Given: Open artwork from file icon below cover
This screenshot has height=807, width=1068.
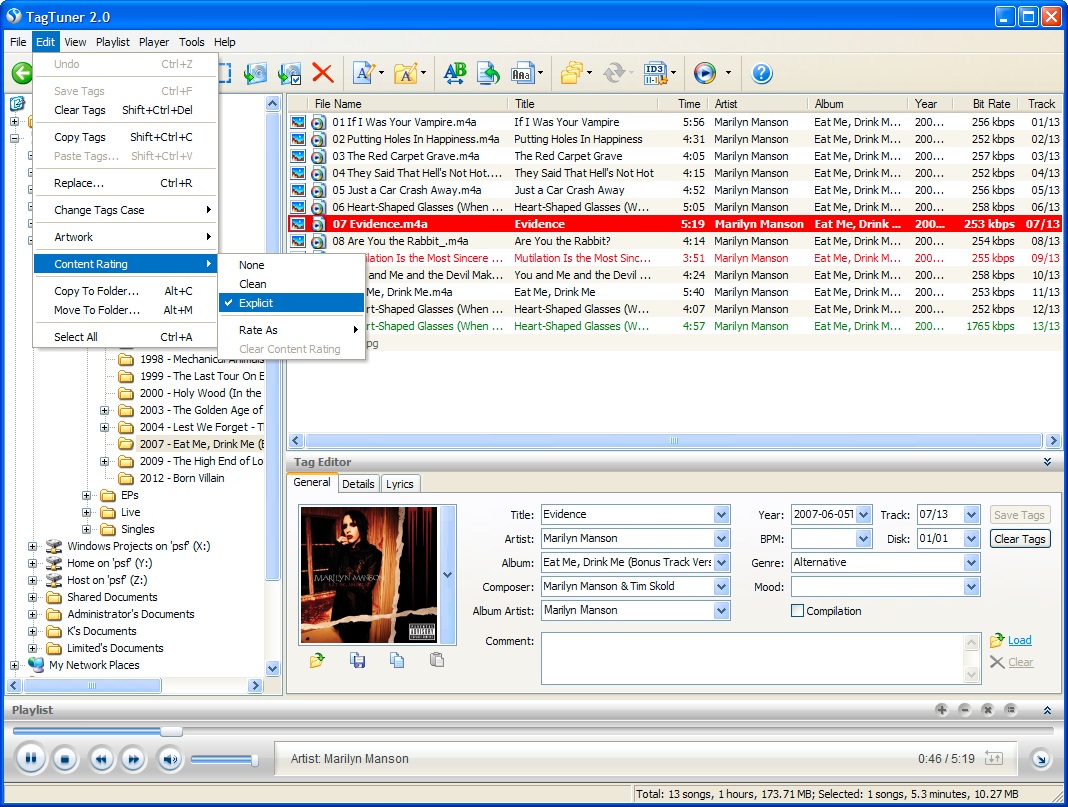Looking at the screenshot, I should pyautogui.click(x=317, y=660).
